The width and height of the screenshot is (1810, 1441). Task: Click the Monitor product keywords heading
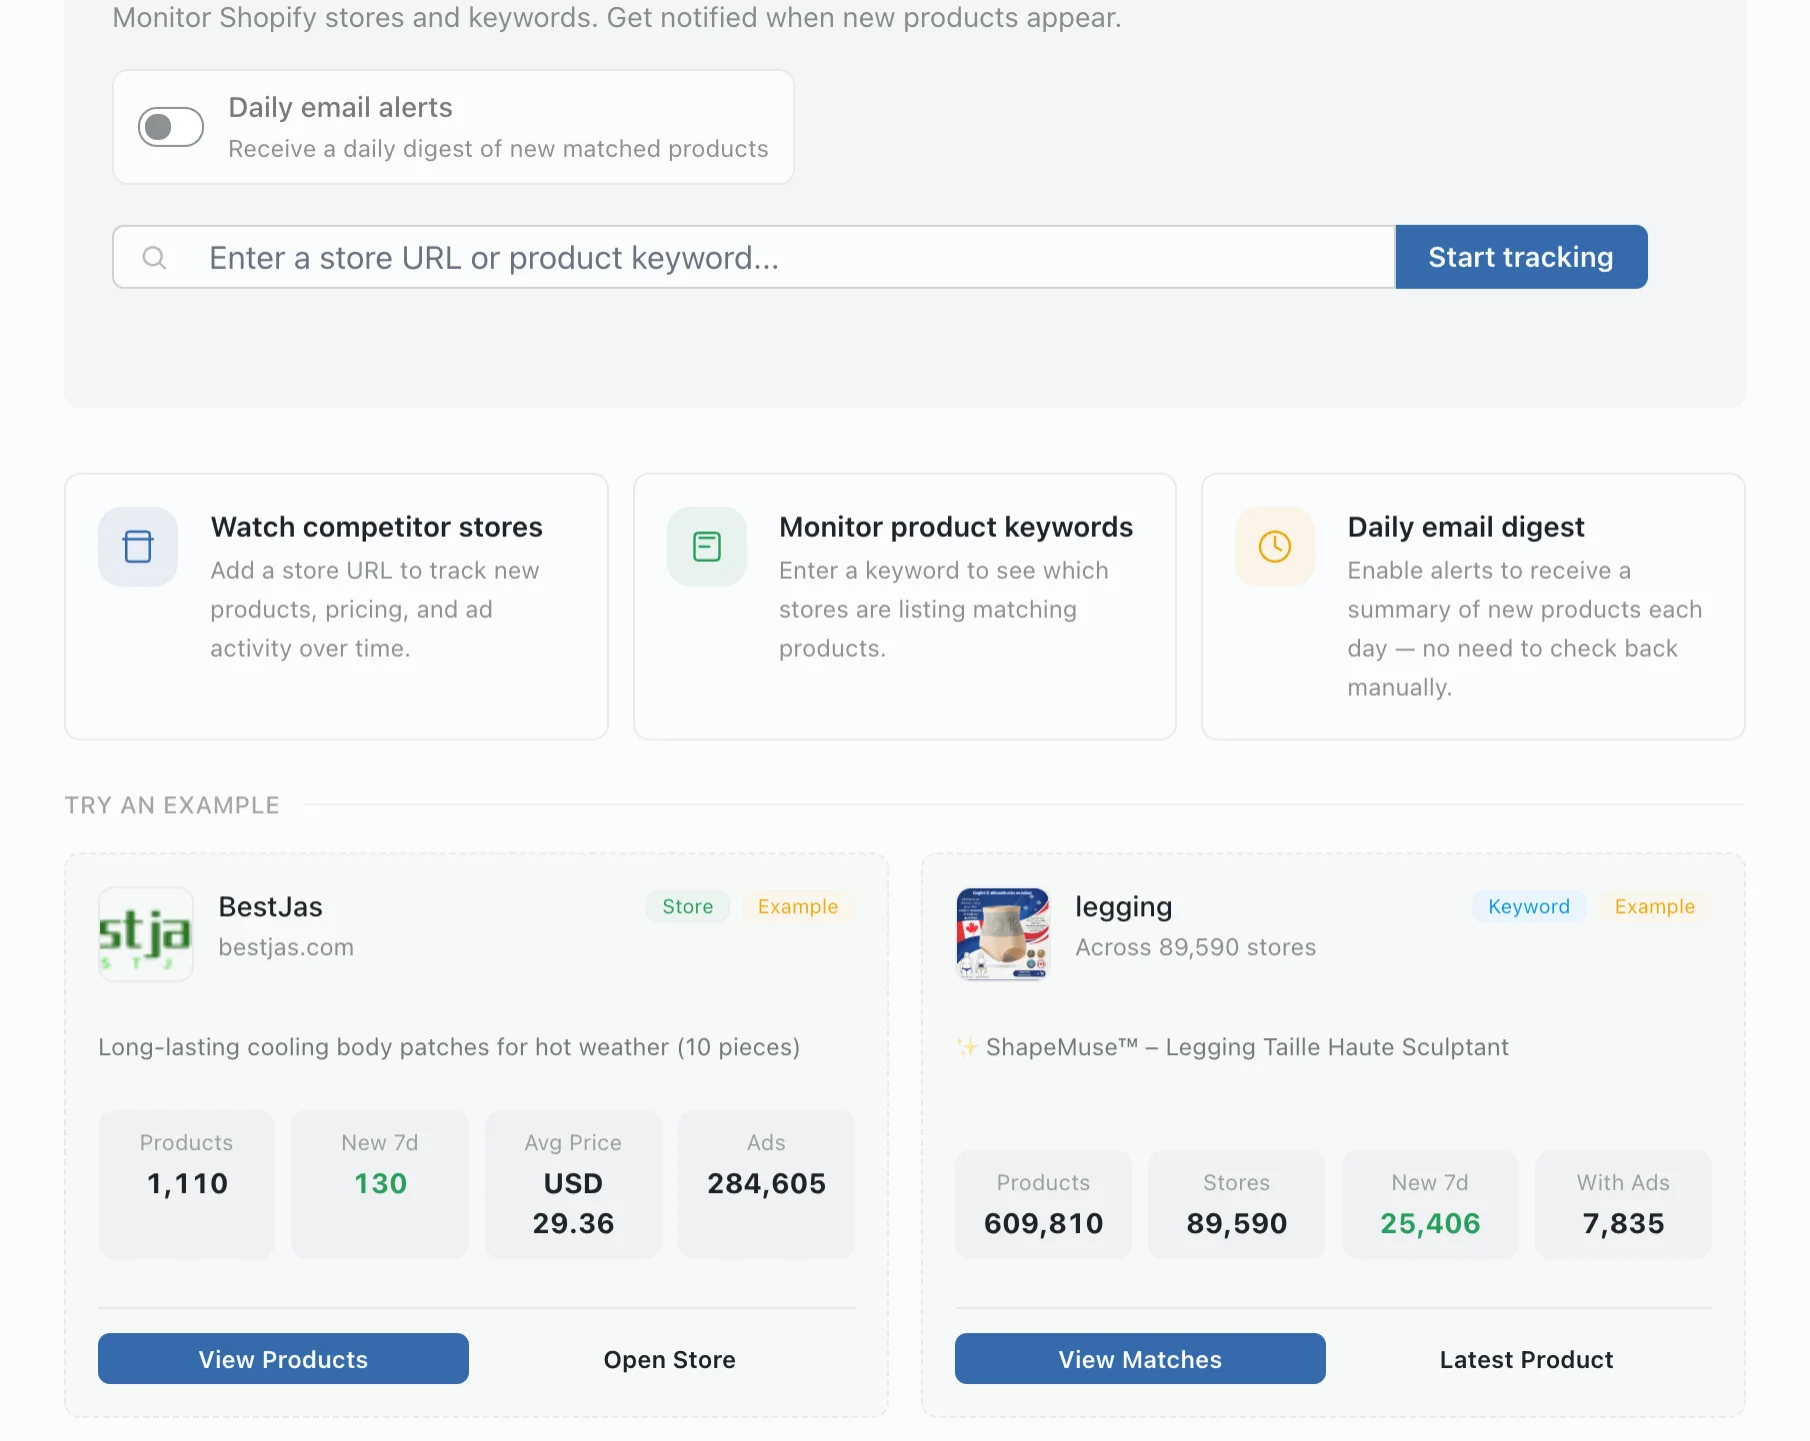[x=956, y=527]
